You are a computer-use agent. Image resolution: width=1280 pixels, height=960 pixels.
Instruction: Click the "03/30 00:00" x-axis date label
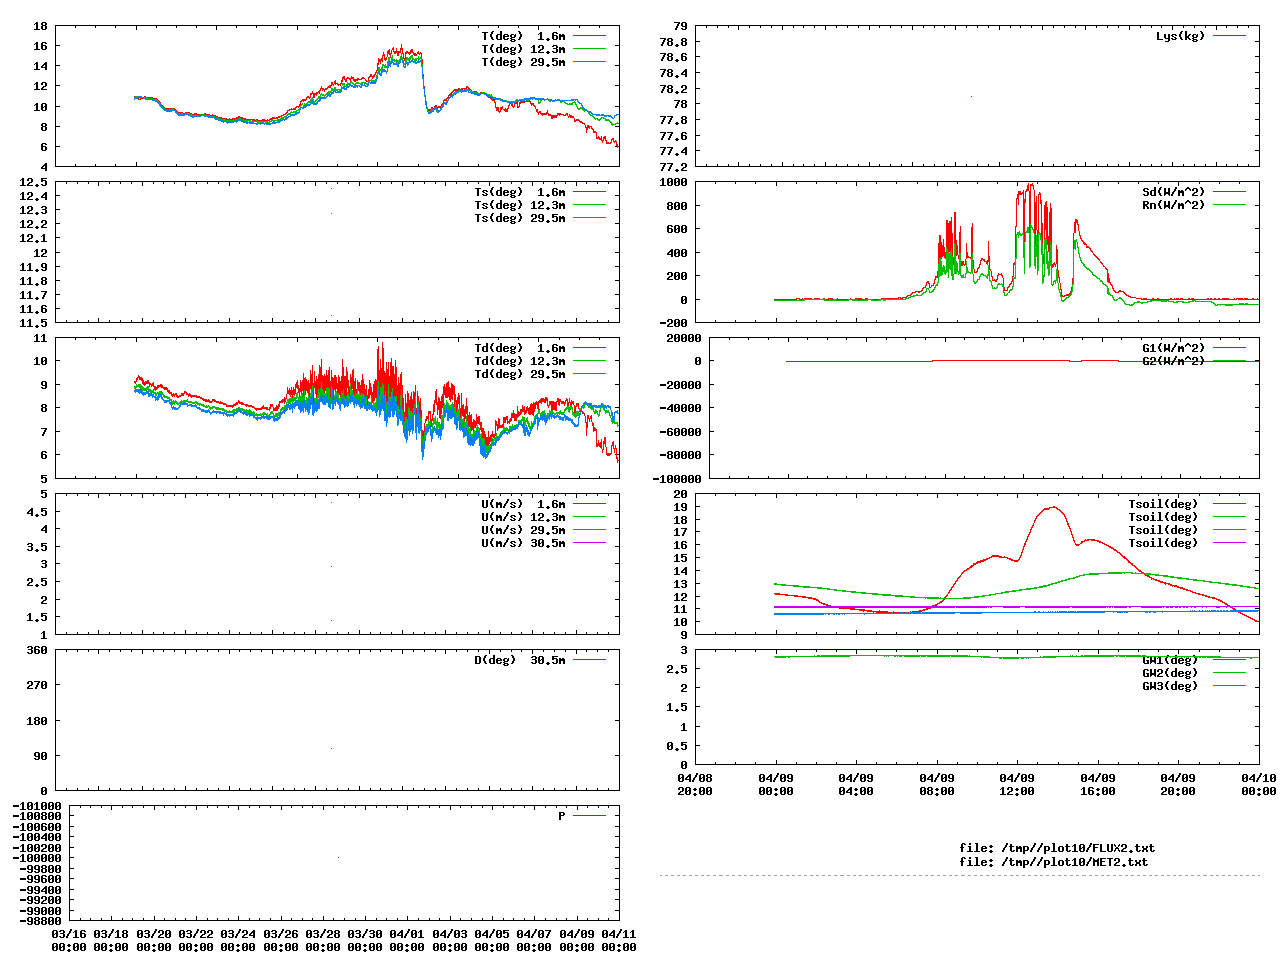(364, 940)
